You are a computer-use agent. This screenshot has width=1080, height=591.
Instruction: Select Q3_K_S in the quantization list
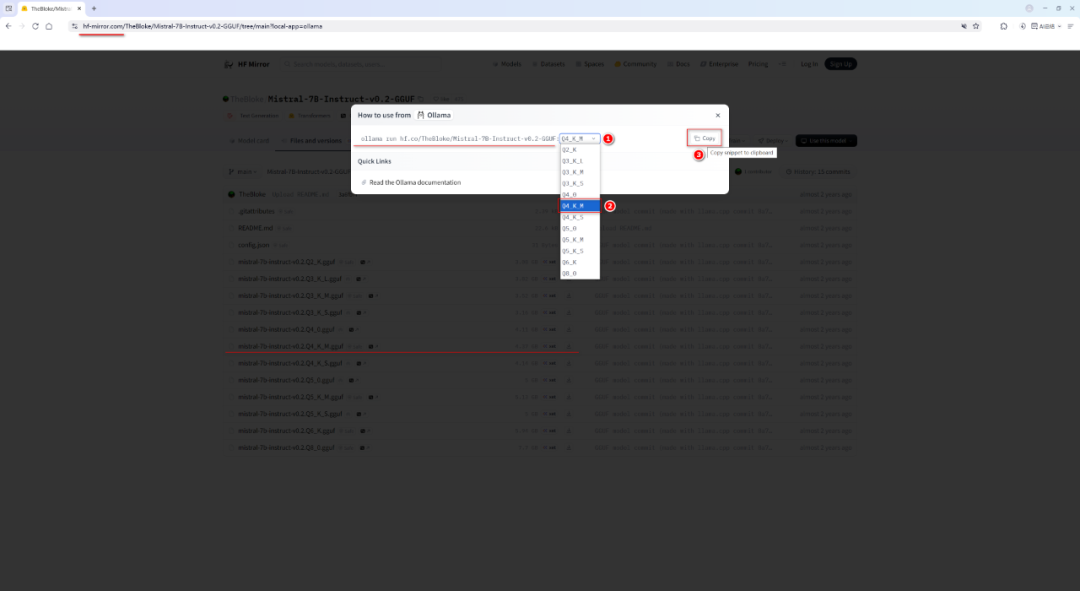579,183
